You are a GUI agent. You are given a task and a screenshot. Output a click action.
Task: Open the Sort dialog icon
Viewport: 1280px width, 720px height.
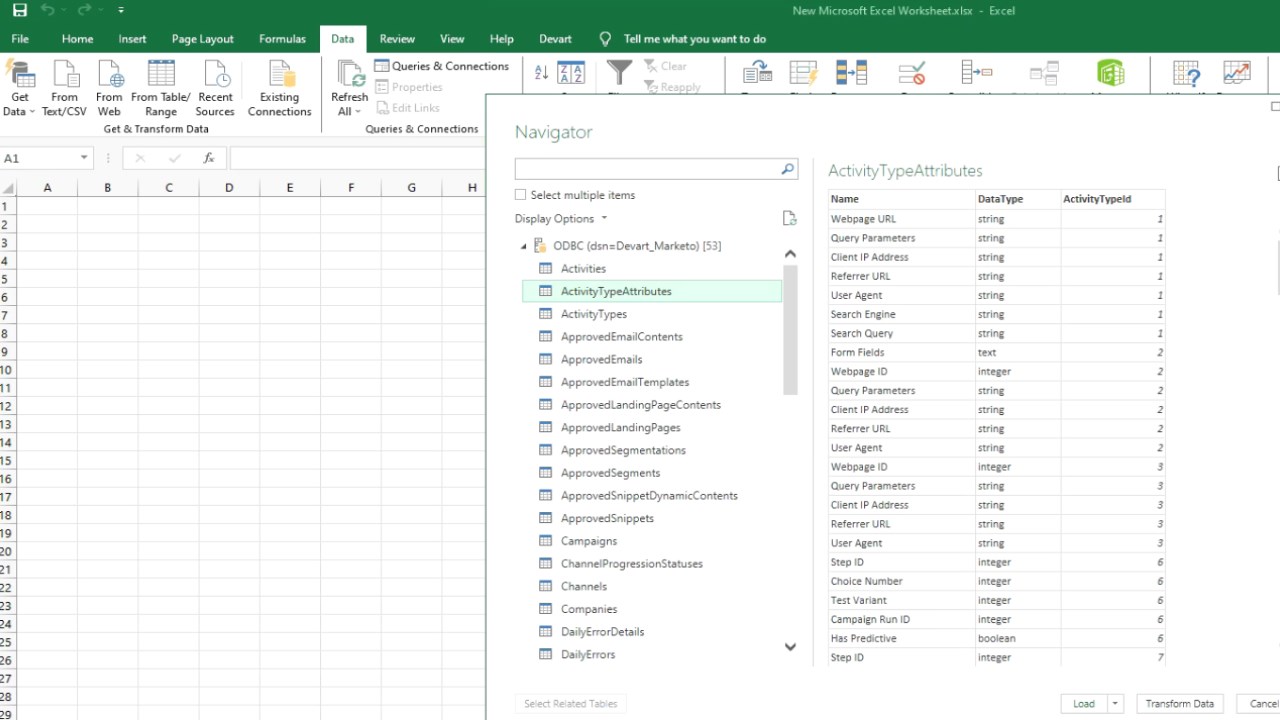coord(571,73)
